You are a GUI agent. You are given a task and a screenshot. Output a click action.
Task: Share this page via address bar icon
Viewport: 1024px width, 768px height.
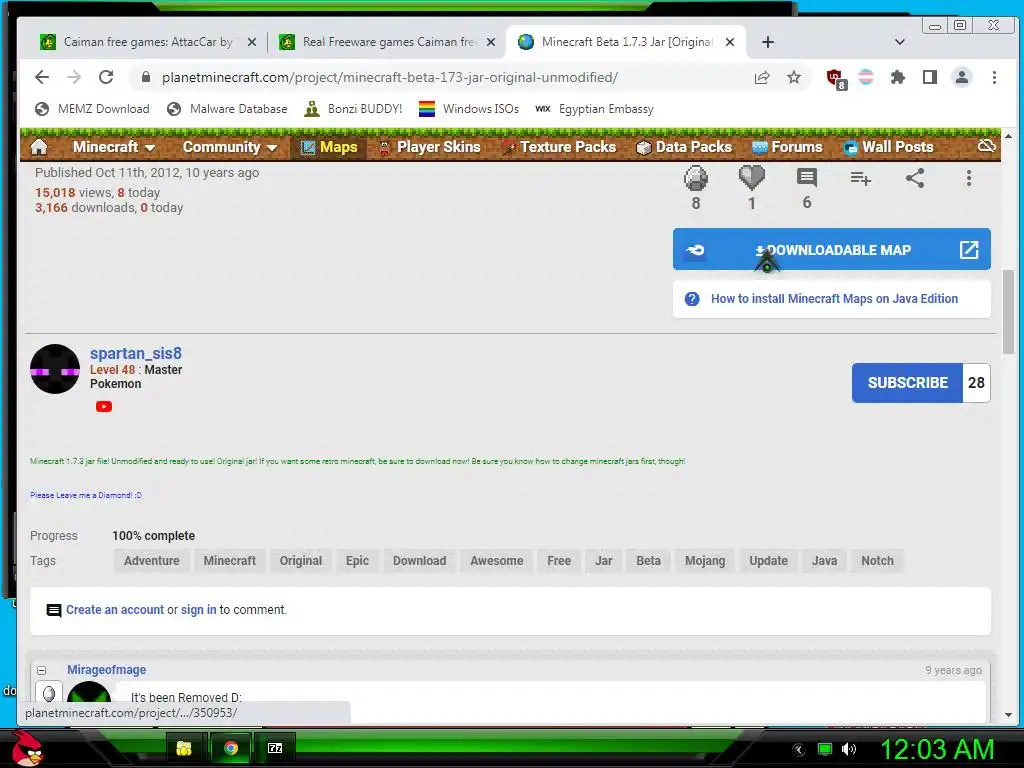(761, 78)
